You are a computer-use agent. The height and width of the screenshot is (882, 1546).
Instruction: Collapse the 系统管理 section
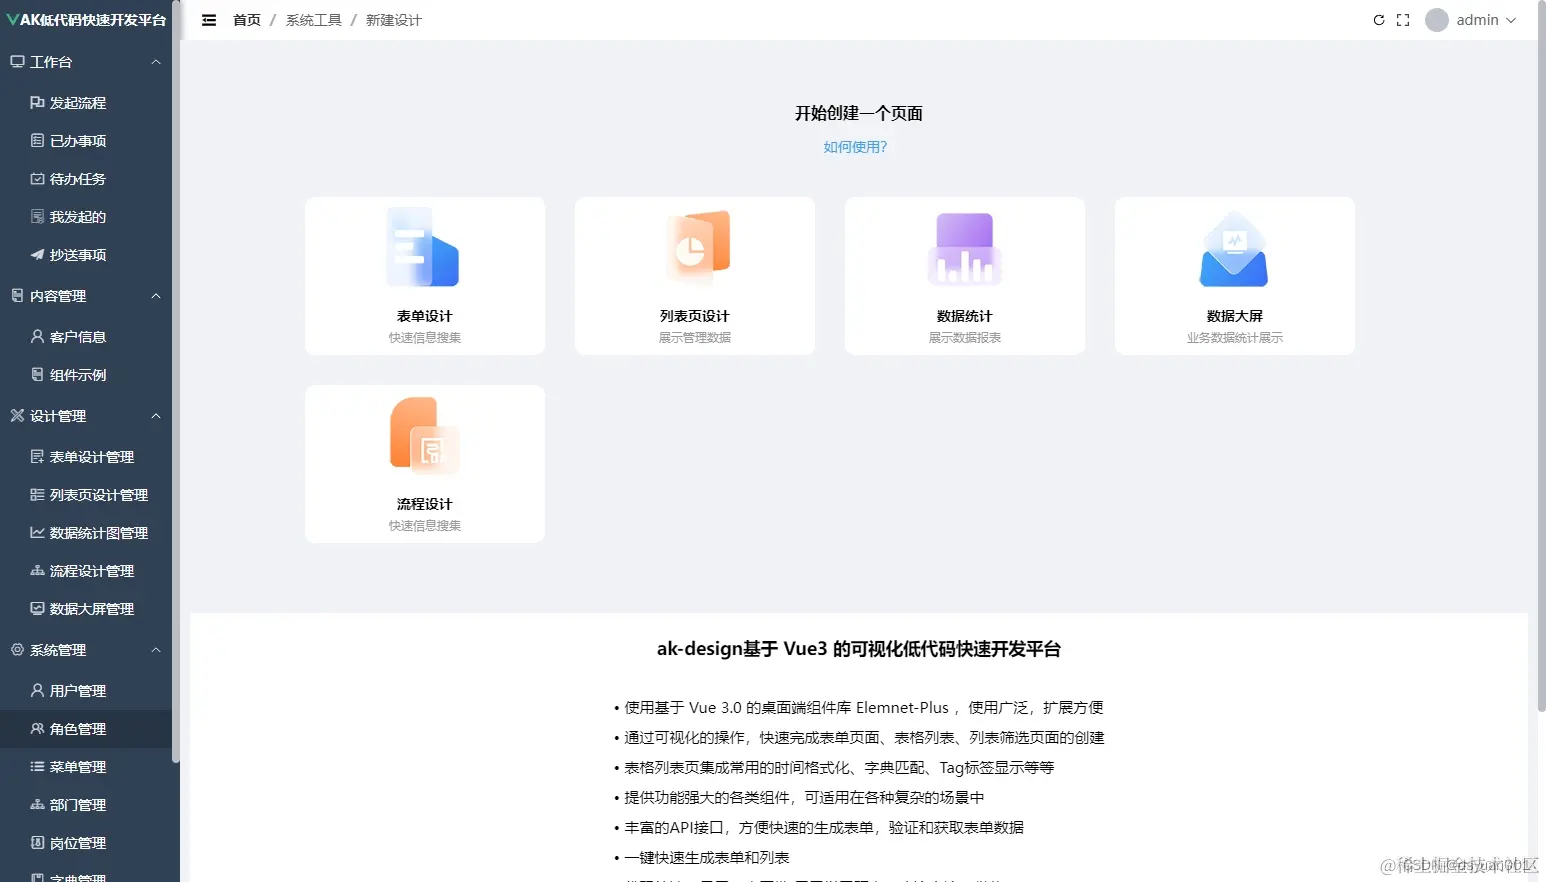pyautogui.click(x=156, y=650)
